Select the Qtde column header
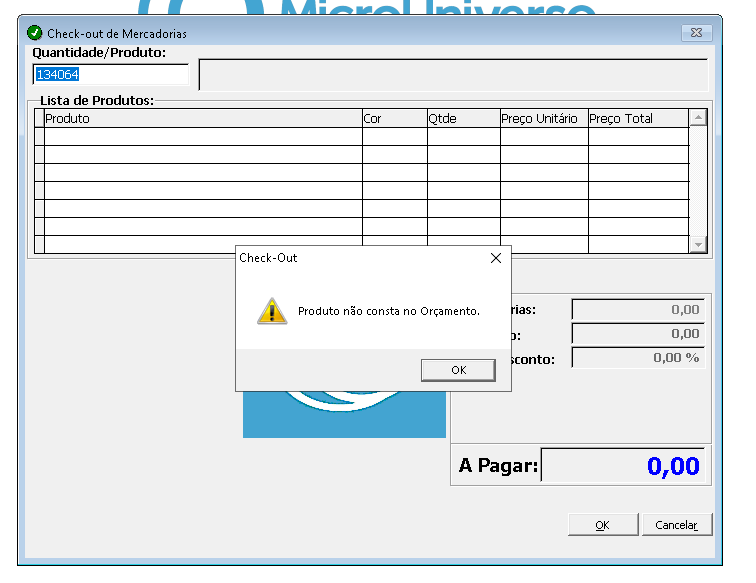 tap(463, 118)
